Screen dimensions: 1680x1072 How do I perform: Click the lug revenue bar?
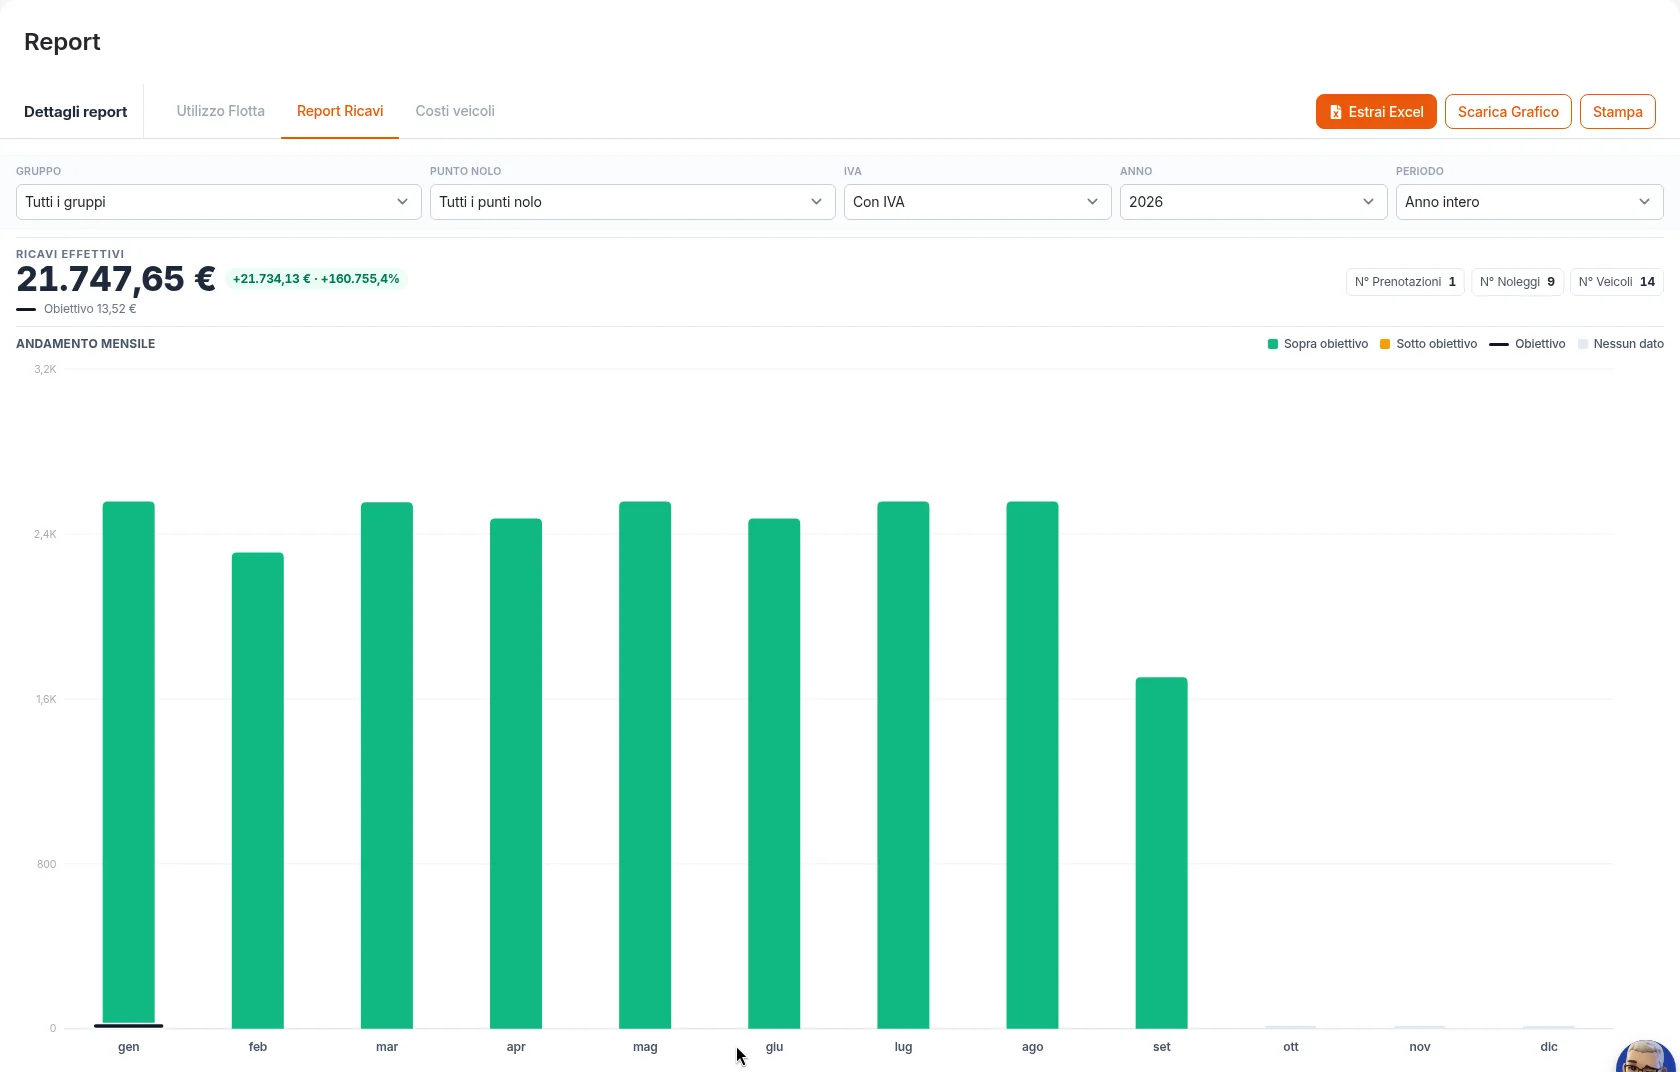(903, 765)
